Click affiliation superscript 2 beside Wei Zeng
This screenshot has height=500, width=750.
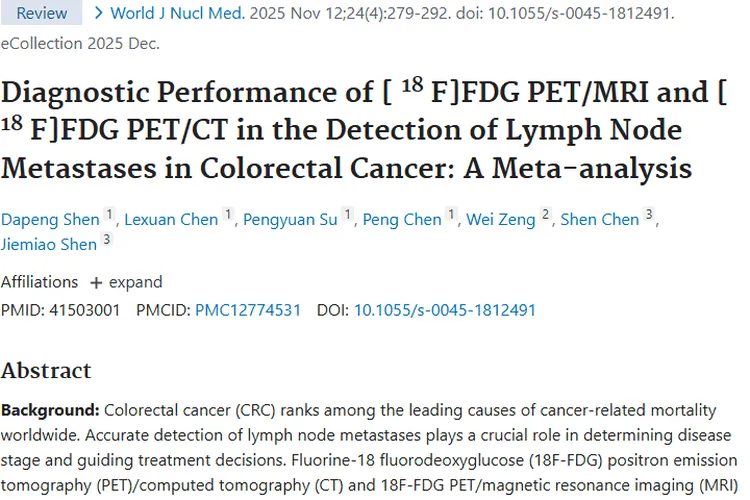click(546, 215)
